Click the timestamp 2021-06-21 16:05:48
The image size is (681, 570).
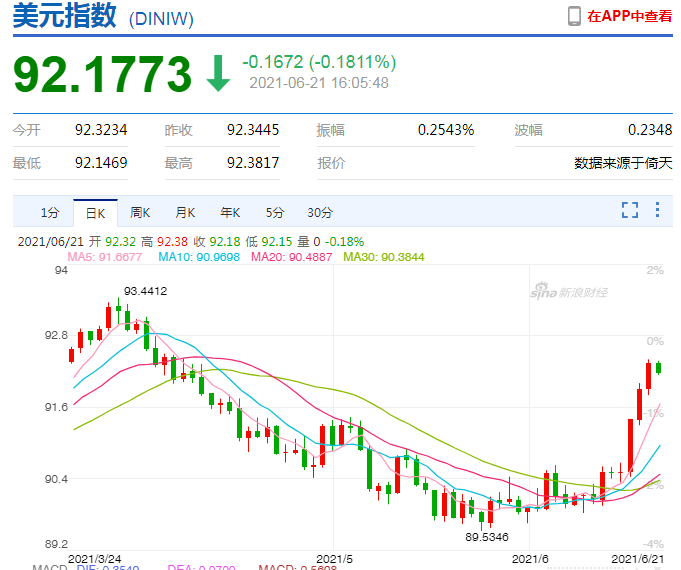pos(319,83)
